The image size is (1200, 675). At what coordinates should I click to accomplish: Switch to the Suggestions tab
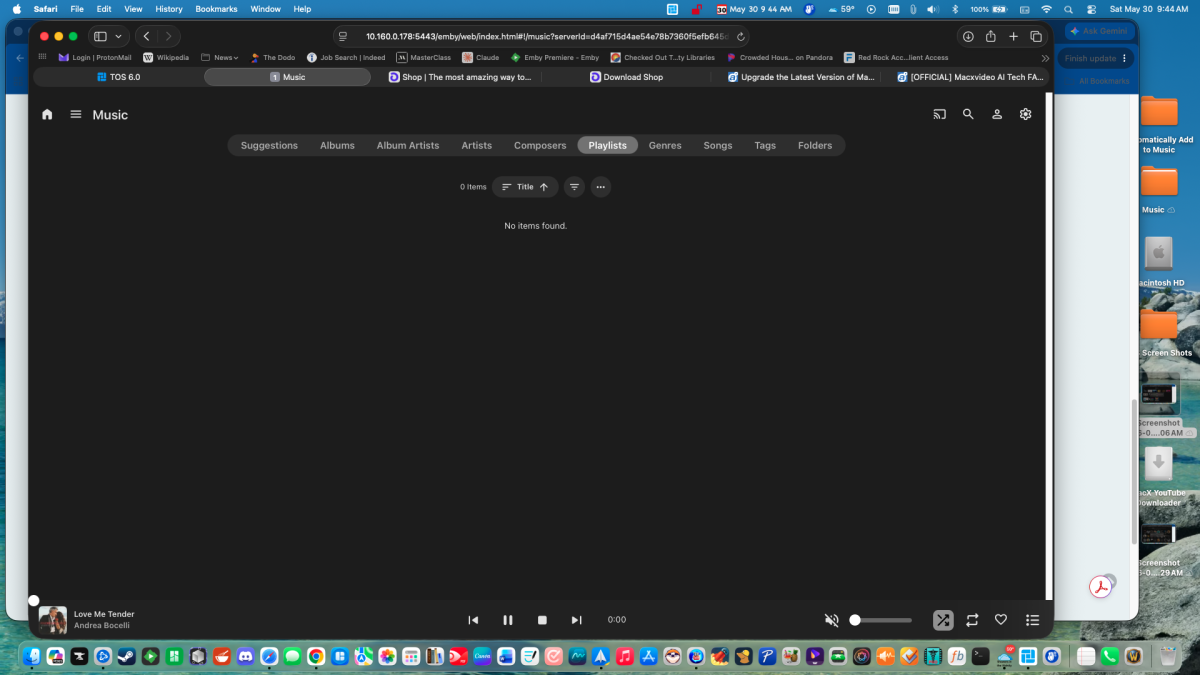click(x=269, y=145)
